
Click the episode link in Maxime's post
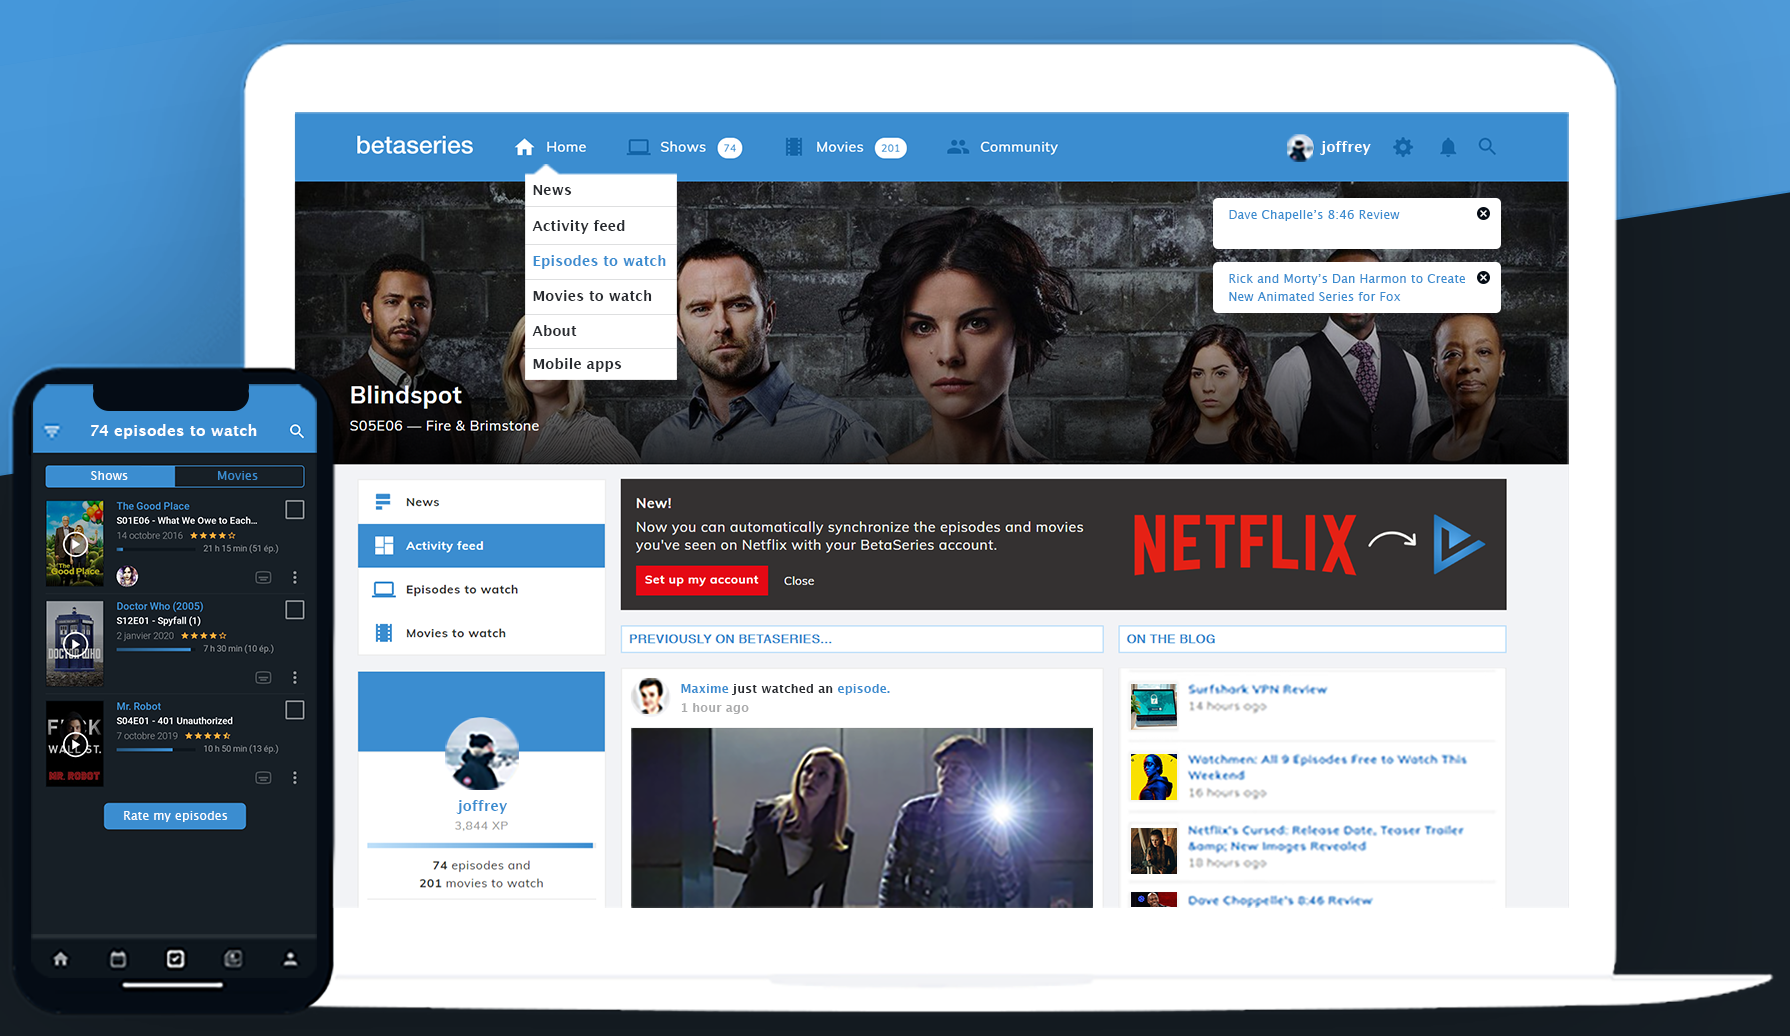861,689
